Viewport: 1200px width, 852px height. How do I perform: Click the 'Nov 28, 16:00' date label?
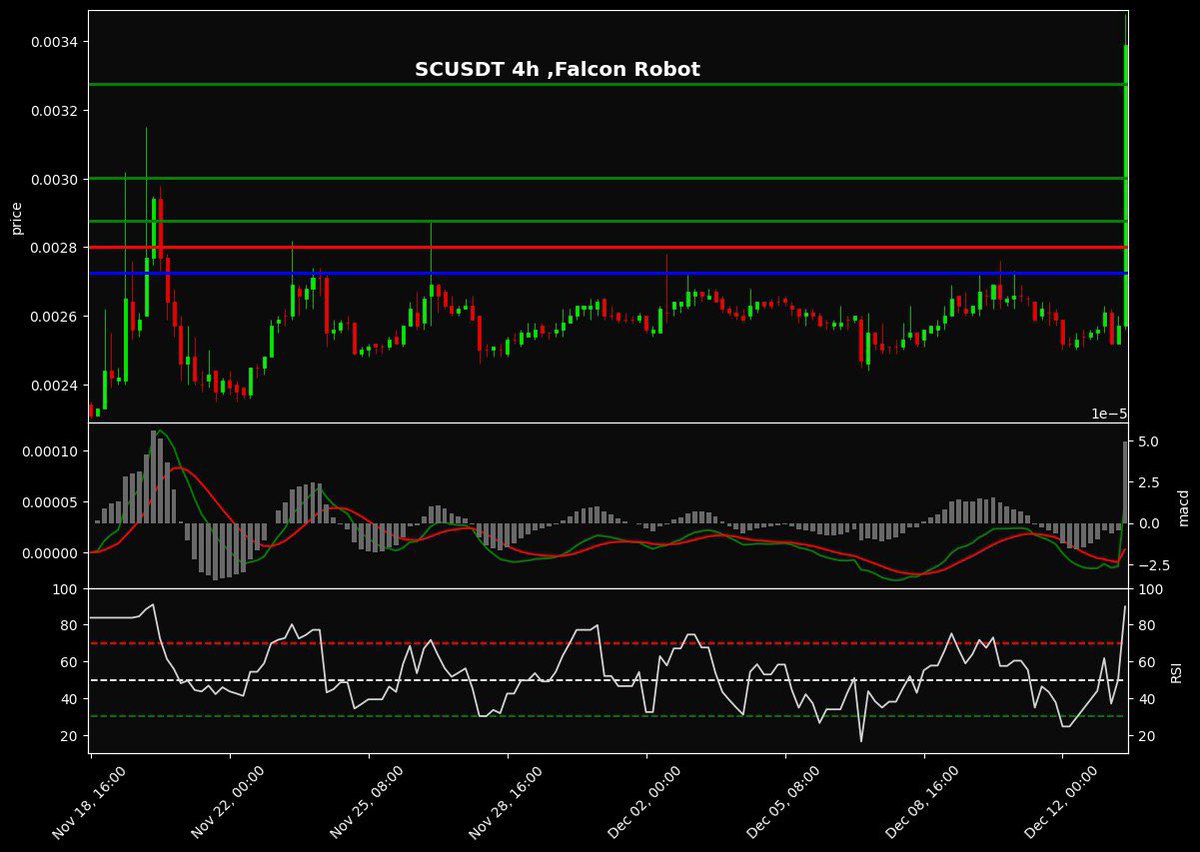[x=505, y=802]
